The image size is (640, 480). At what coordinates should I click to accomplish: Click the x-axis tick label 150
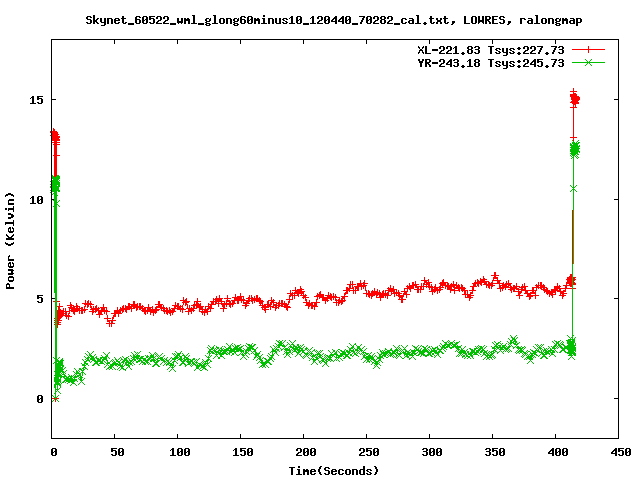[243, 452]
